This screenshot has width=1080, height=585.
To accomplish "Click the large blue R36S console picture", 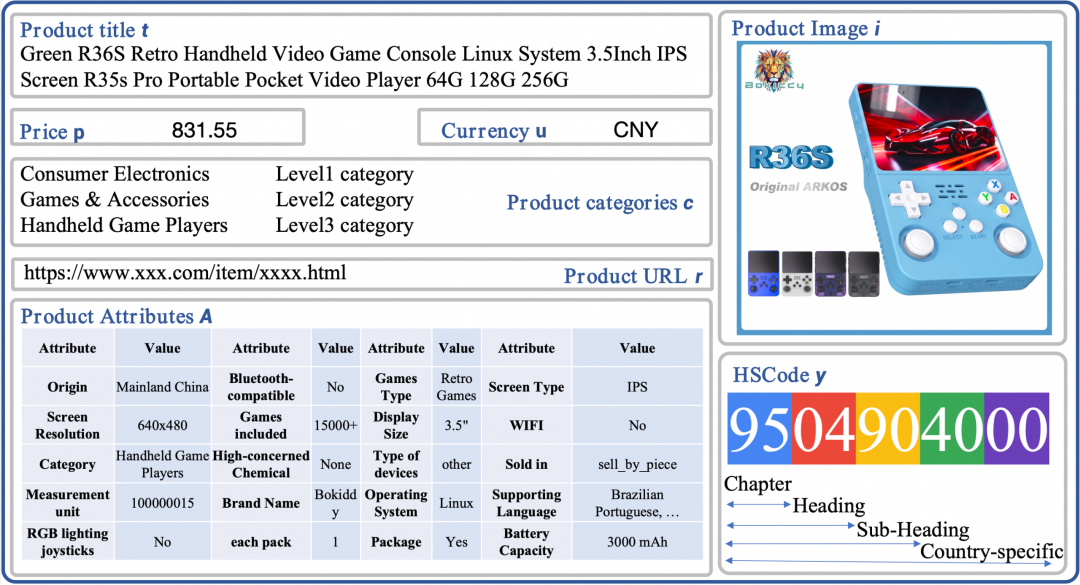I will (x=947, y=189).
